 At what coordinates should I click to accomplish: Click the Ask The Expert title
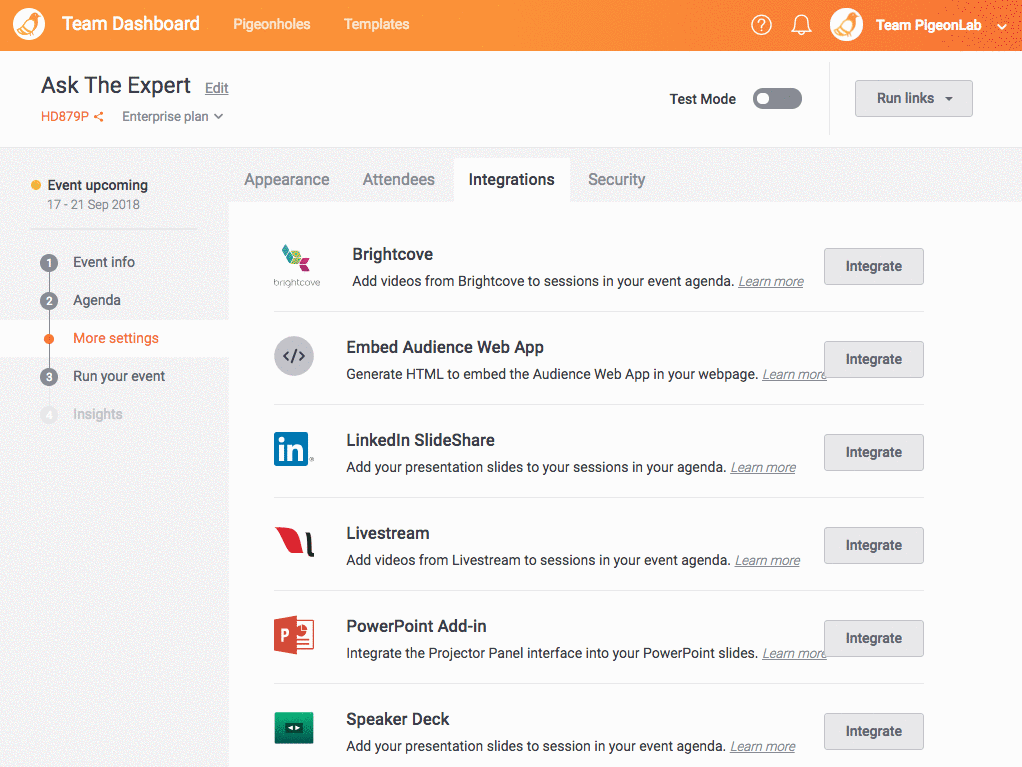116,85
